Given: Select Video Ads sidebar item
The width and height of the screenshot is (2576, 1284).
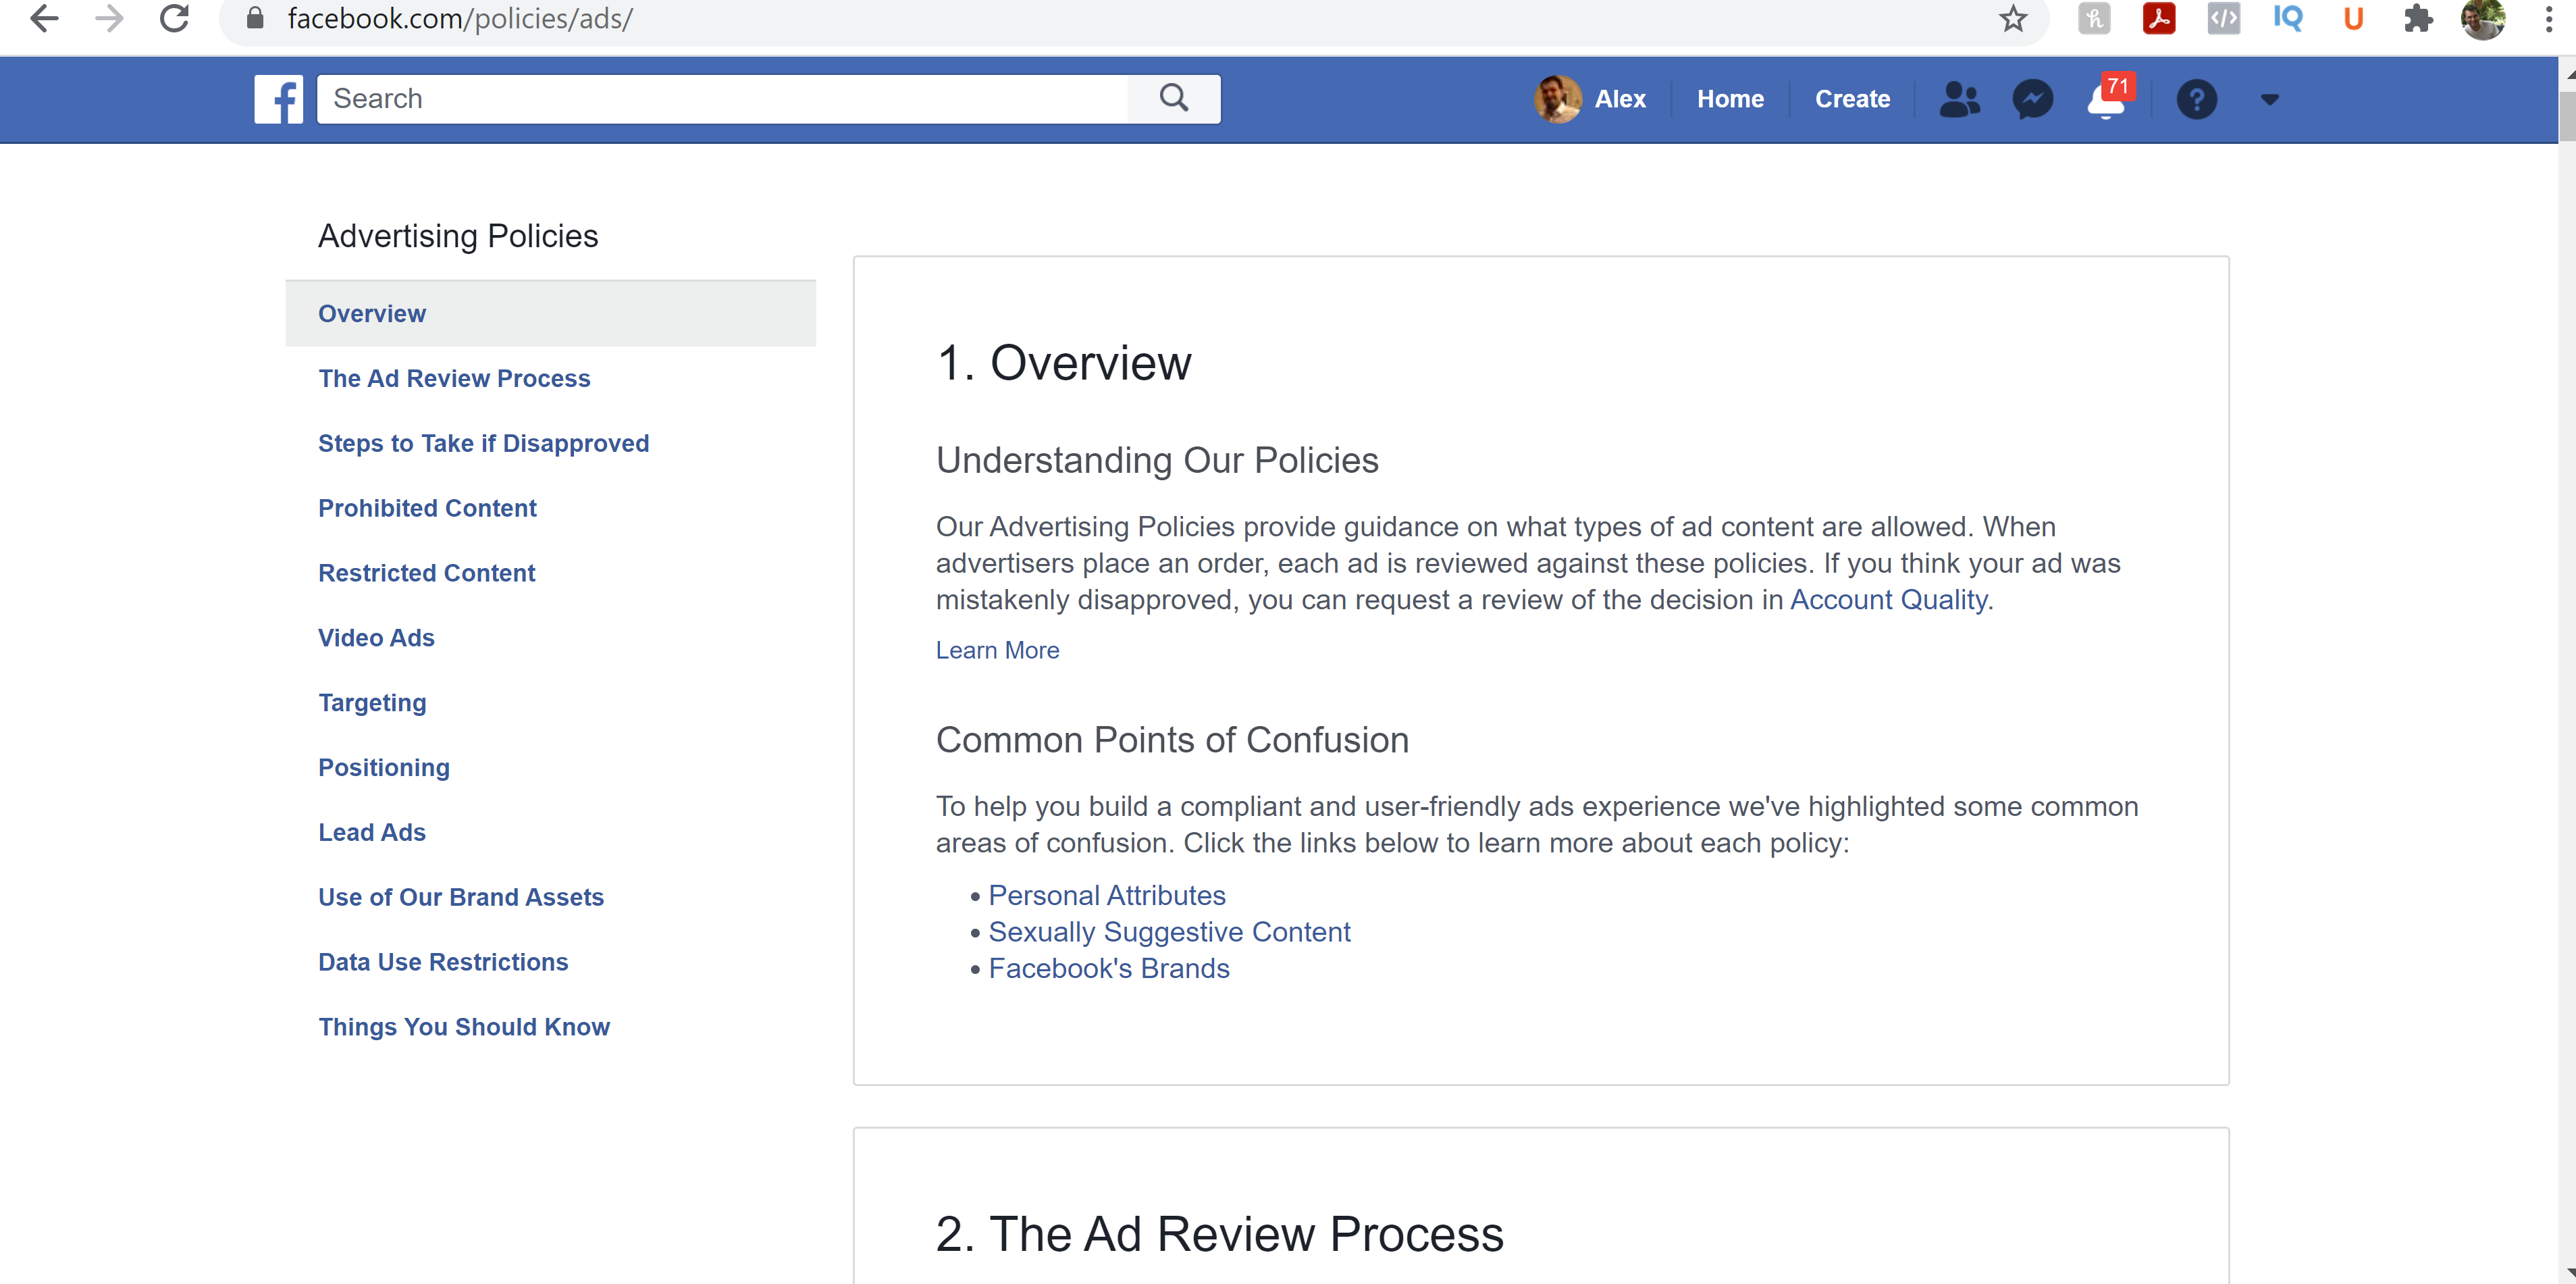Looking at the screenshot, I should coord(376,637).
